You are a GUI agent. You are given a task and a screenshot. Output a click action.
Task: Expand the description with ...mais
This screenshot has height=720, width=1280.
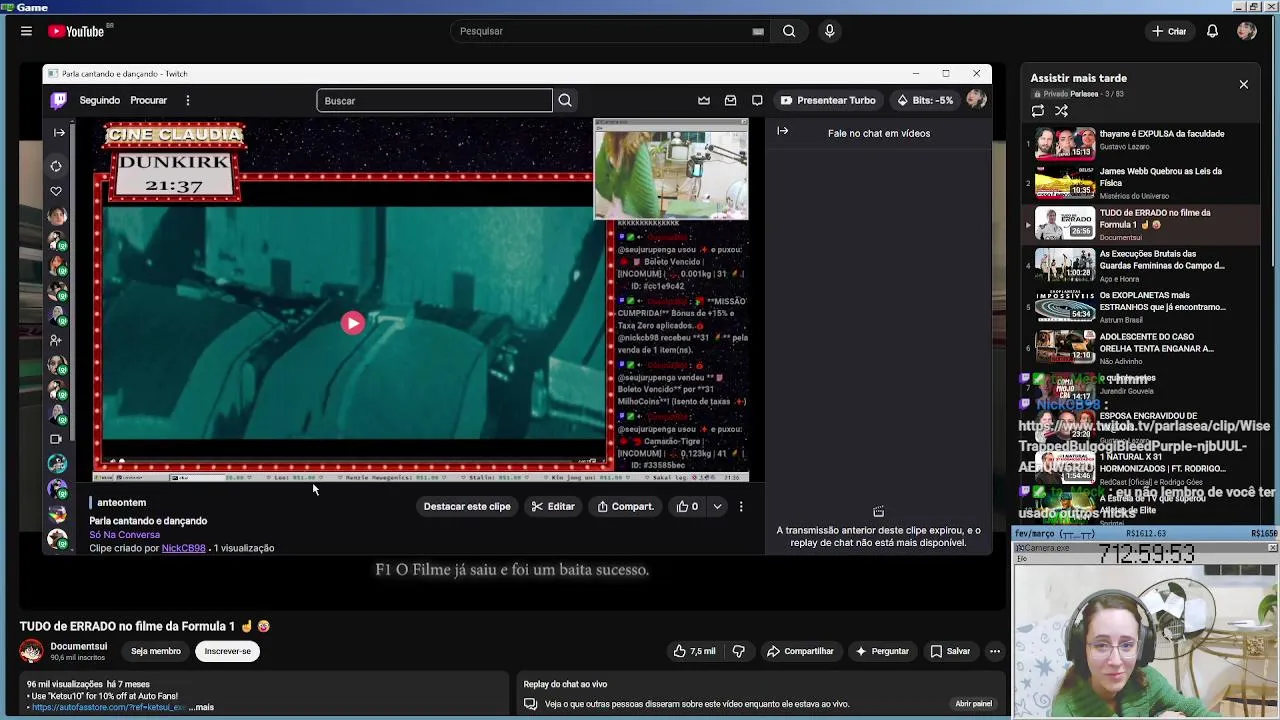point(201,707)
